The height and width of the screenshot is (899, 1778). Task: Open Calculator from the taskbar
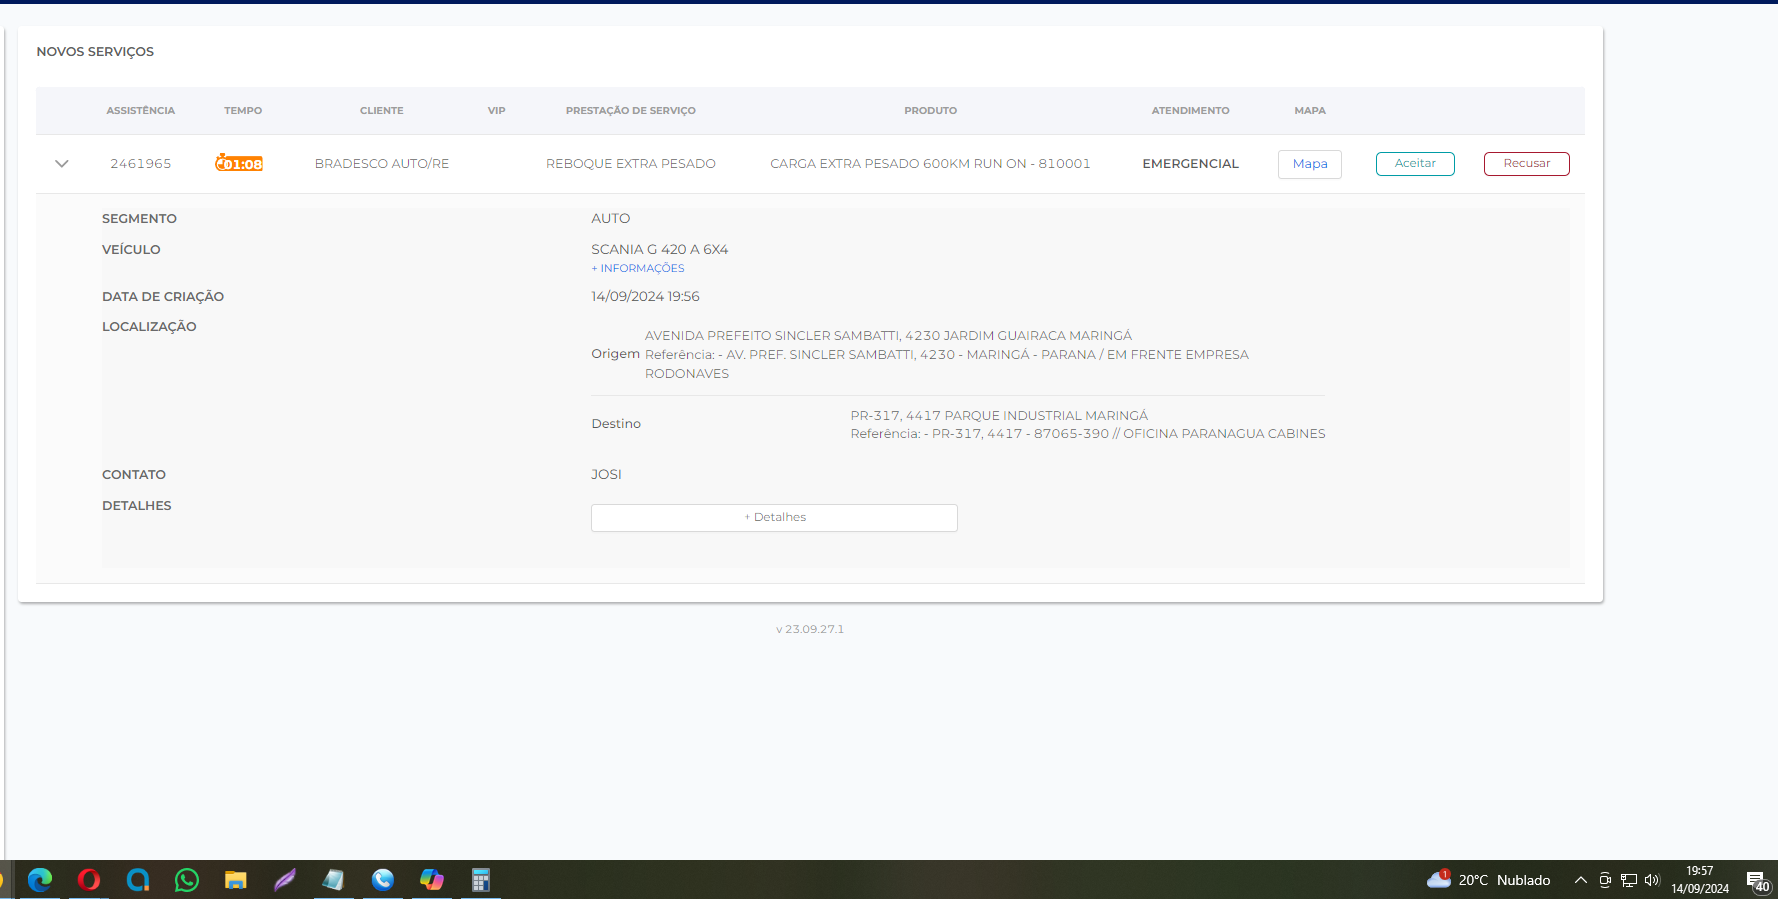tap(481, 880)
